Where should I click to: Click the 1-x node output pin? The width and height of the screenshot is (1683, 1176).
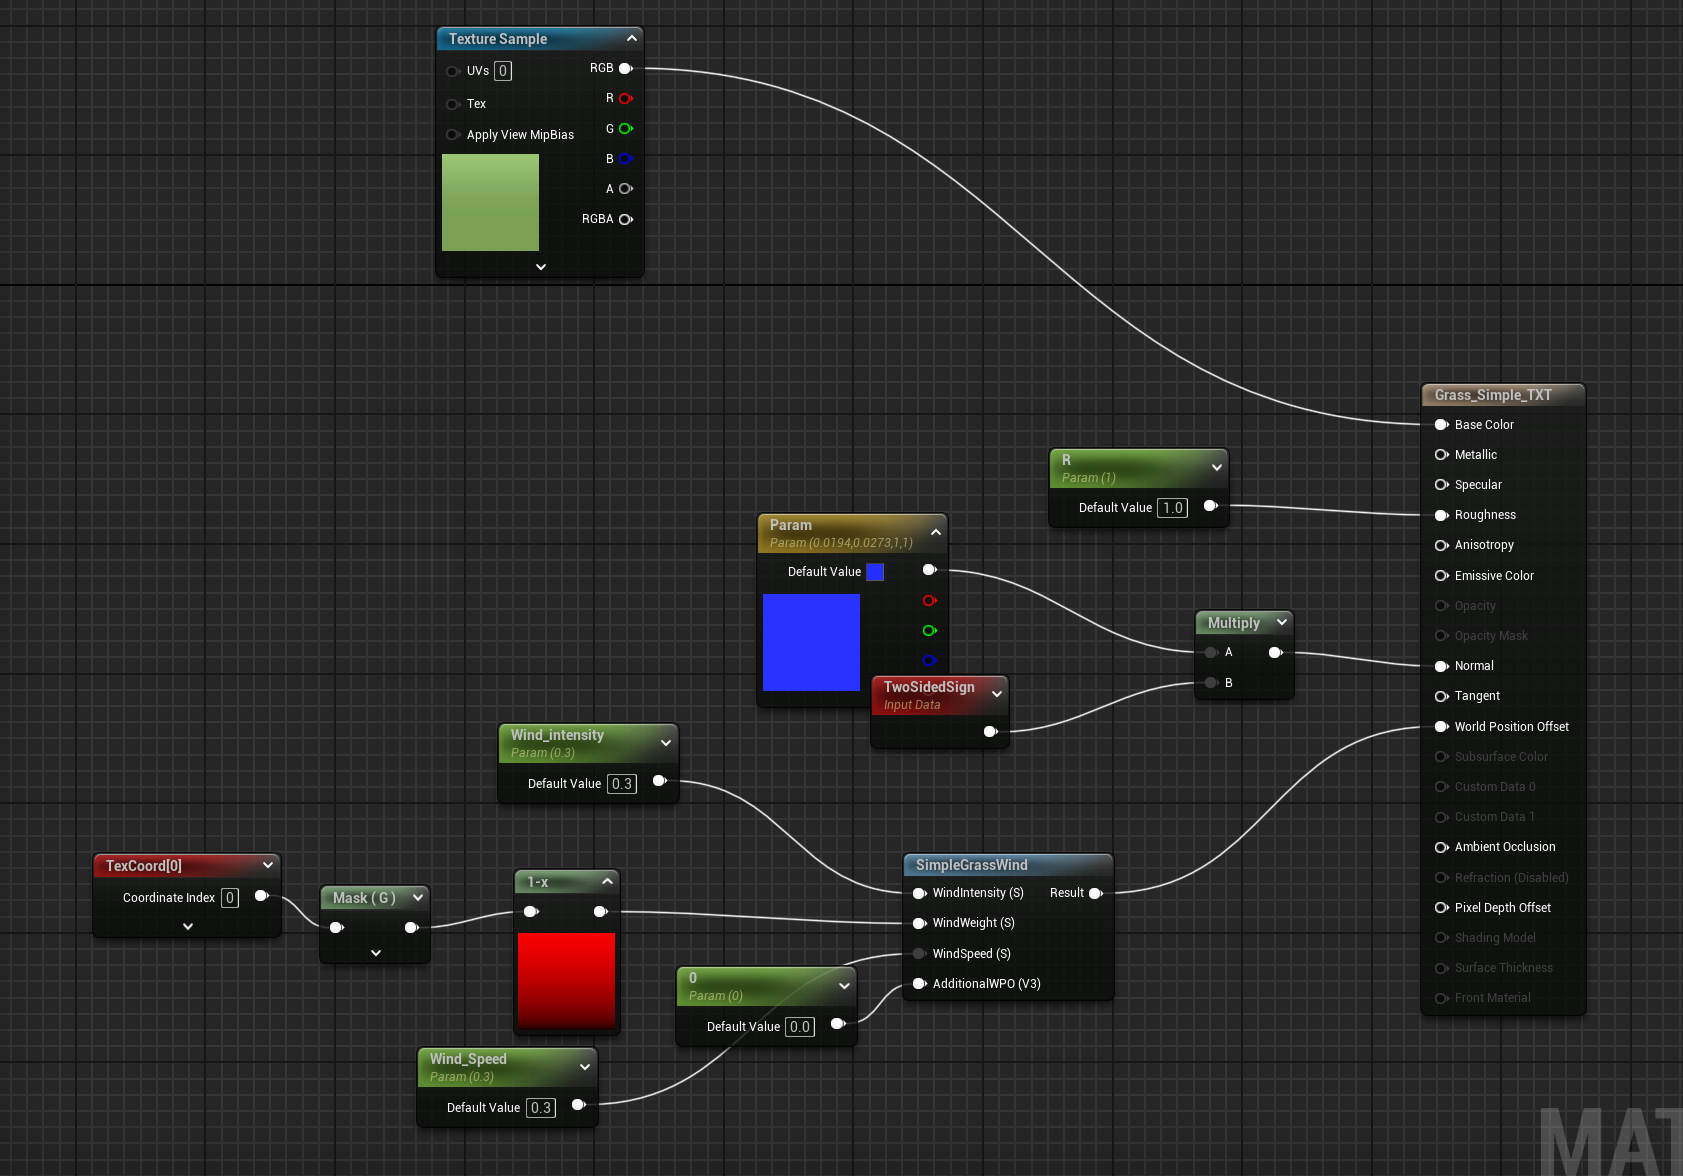(x=601, y=911)
